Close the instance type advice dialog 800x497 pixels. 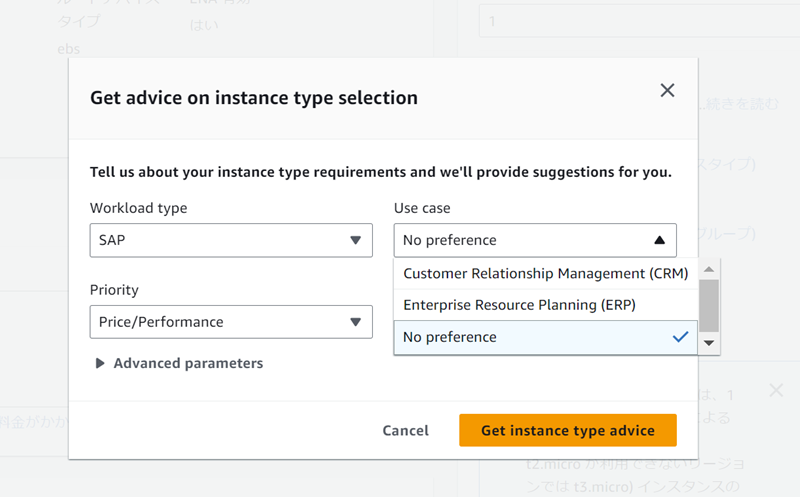tap(667, 90)
